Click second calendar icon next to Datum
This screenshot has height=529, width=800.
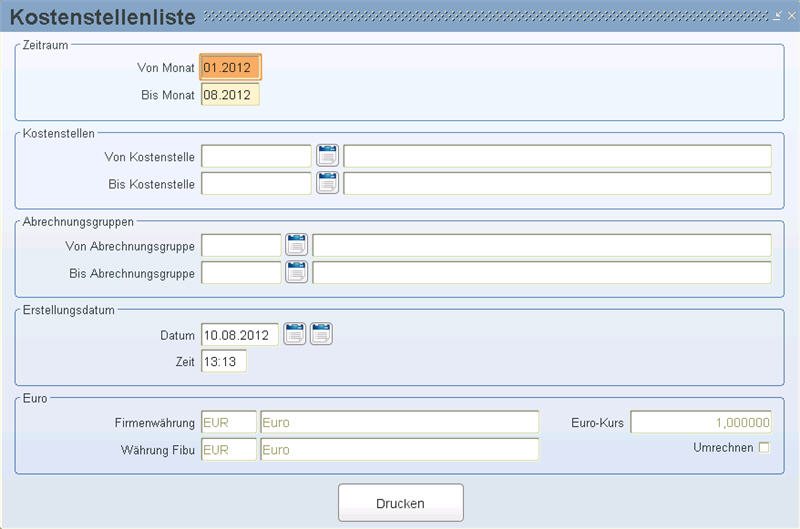click(321, 334)
